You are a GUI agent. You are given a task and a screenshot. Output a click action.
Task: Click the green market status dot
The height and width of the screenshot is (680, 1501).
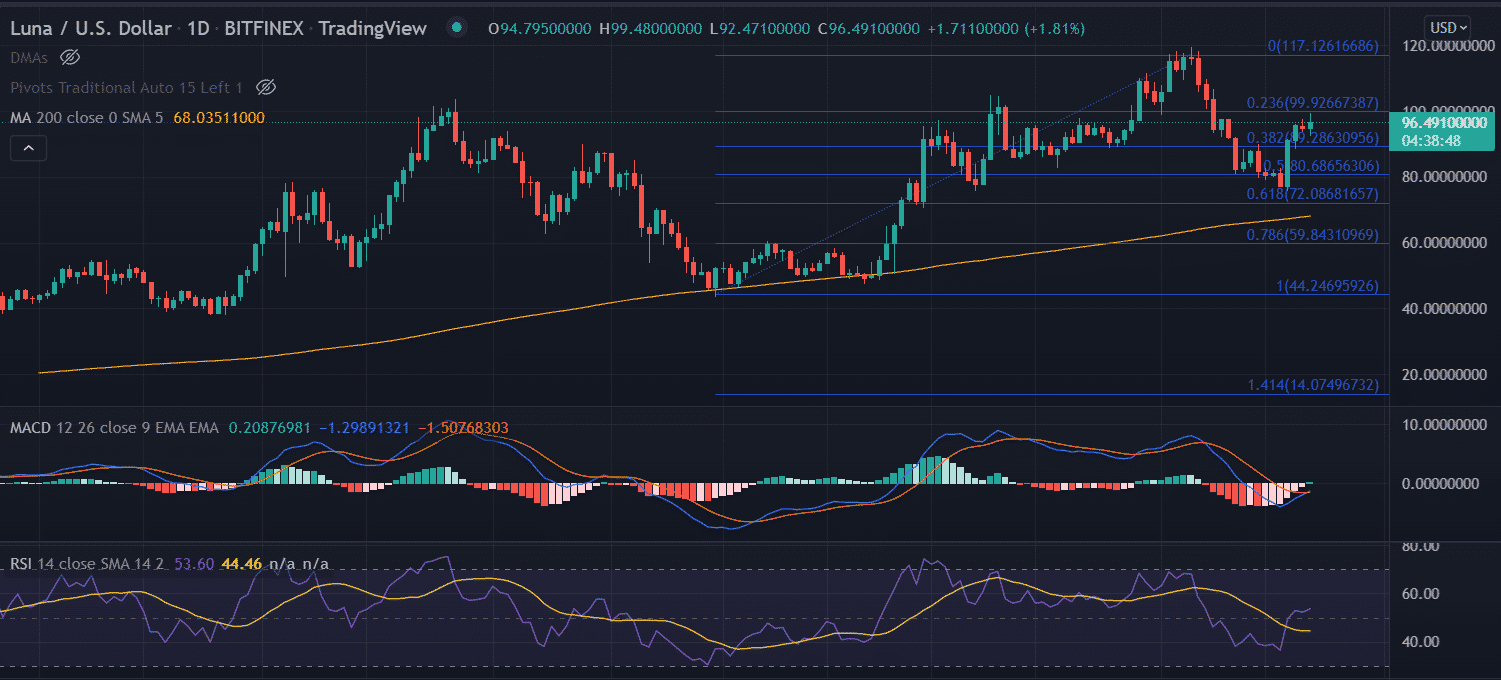(x=457, y=27)
